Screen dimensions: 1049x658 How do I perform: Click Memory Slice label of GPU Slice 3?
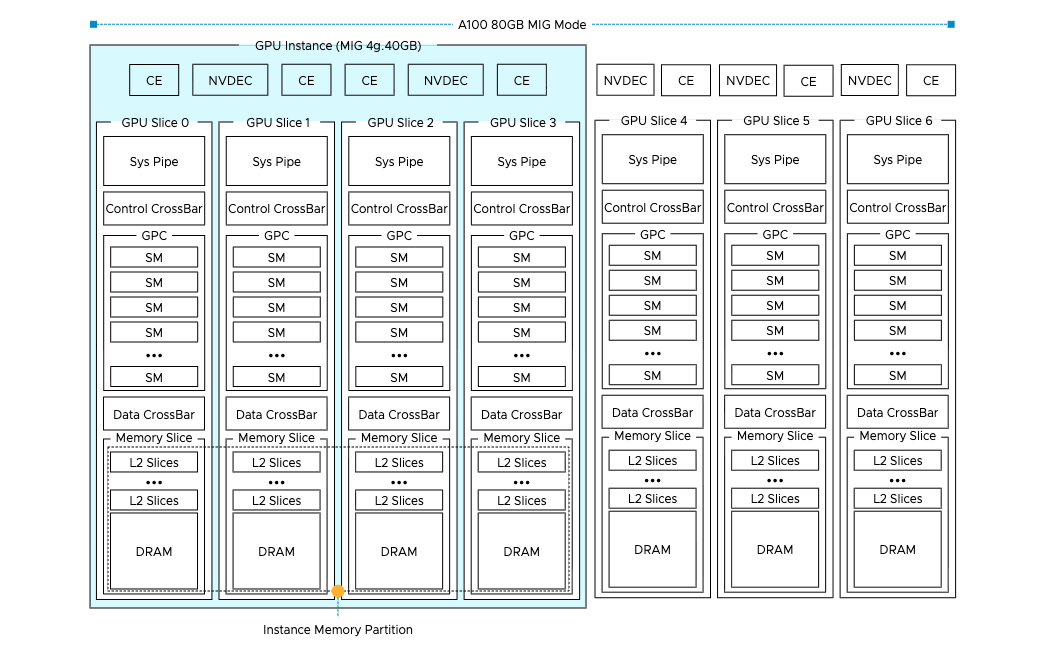(522, 437)
